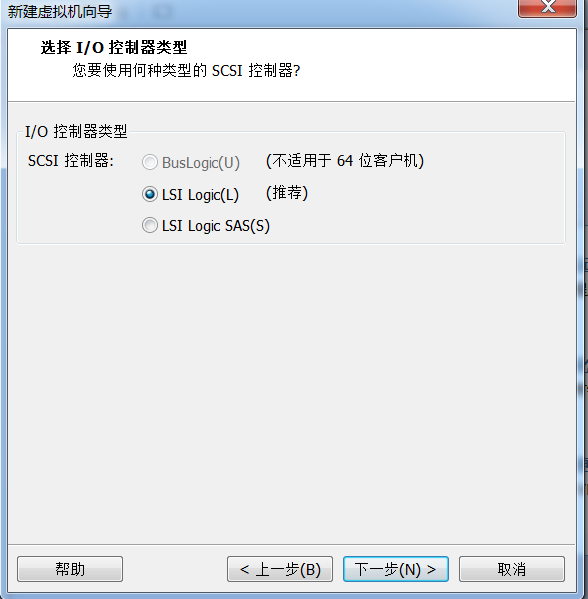Click the I/O 控制器类型 group box label

click(x=76, y=132)
